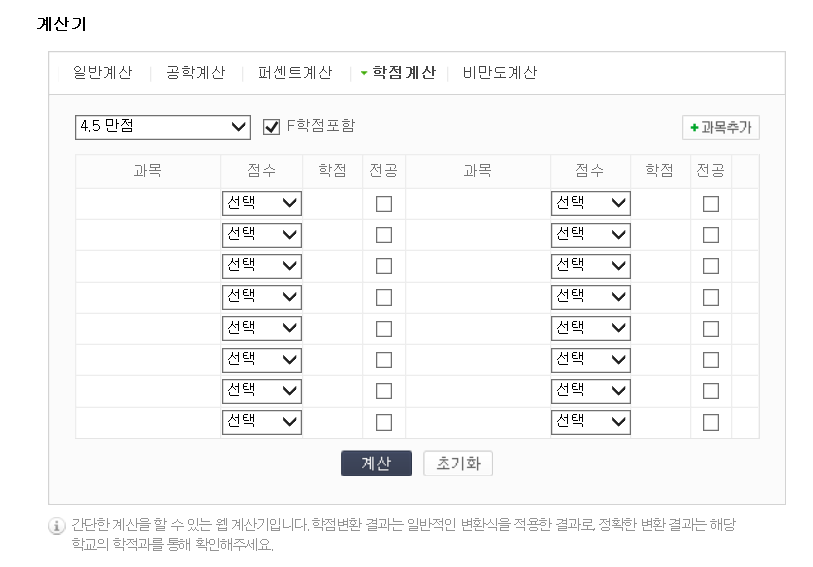
Task: Uncheck the F학점포함 checkbox
Action: [x=271, y=126]
